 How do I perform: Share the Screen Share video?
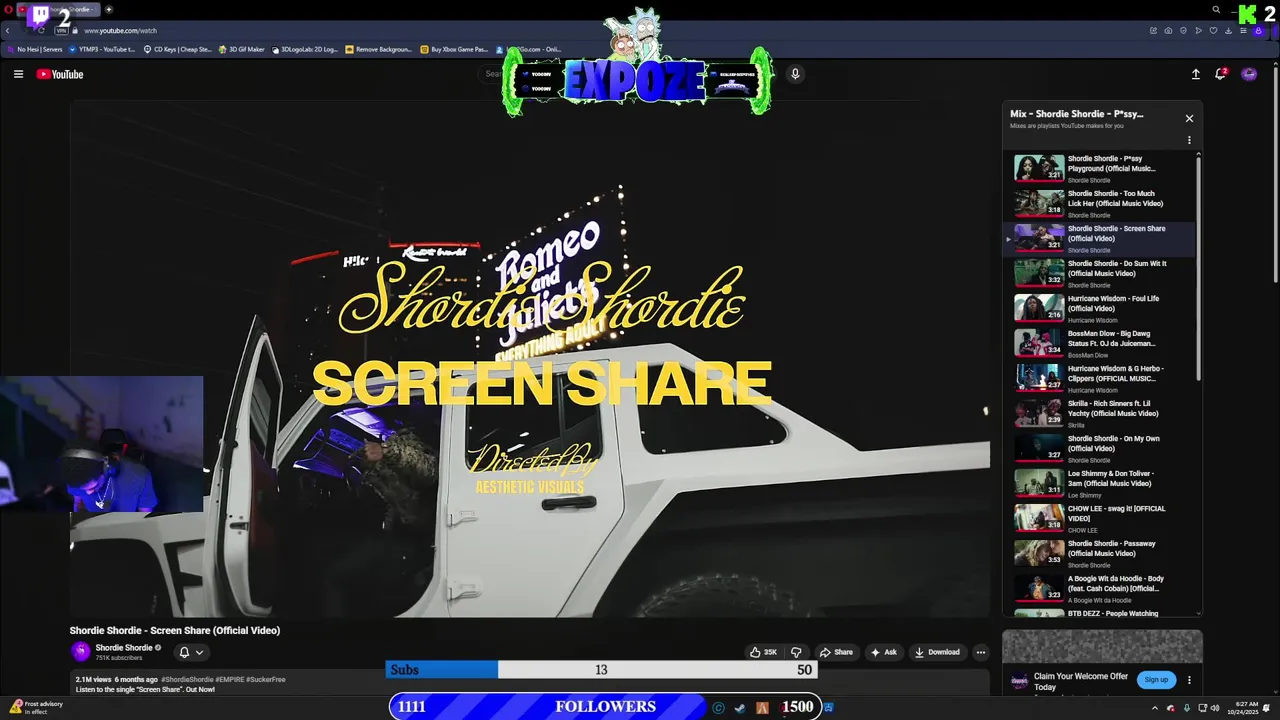coord(836,652)
